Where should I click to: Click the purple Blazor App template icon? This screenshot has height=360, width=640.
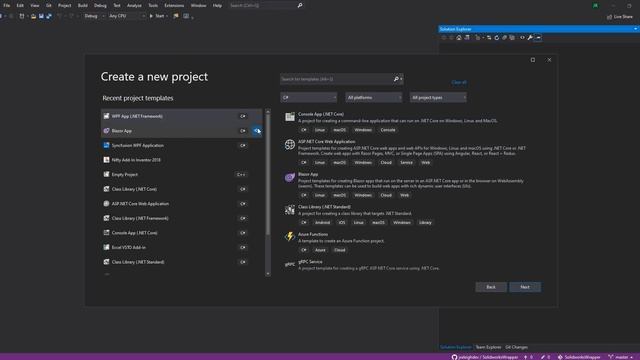(290, 177)
